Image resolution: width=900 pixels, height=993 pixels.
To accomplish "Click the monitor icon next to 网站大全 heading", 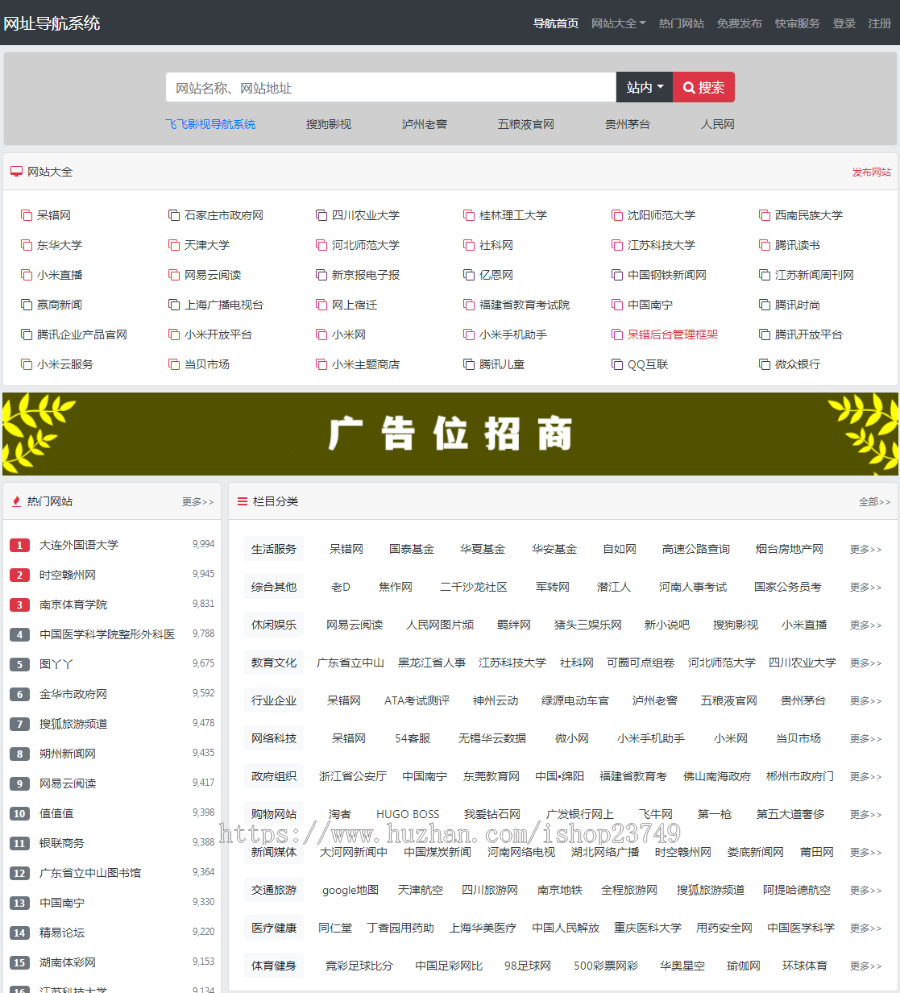I will point(16,172).
